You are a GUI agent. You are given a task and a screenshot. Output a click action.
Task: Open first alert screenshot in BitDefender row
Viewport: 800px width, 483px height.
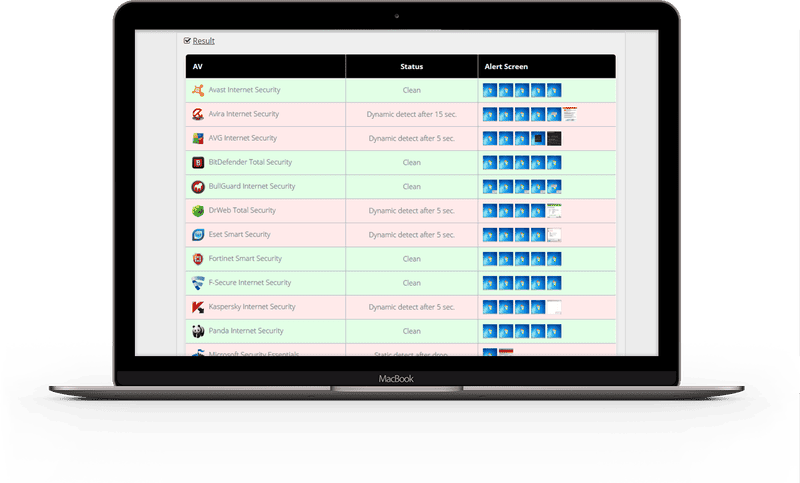[x=490, y=163]
